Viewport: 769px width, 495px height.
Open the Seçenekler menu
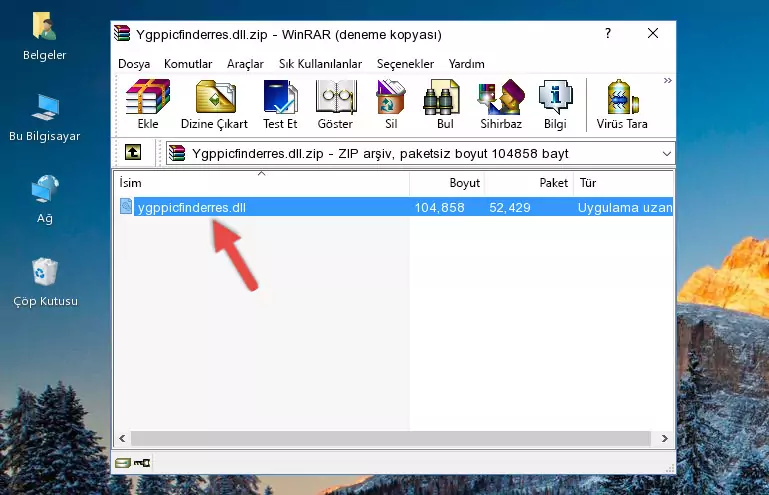point(405,64)
